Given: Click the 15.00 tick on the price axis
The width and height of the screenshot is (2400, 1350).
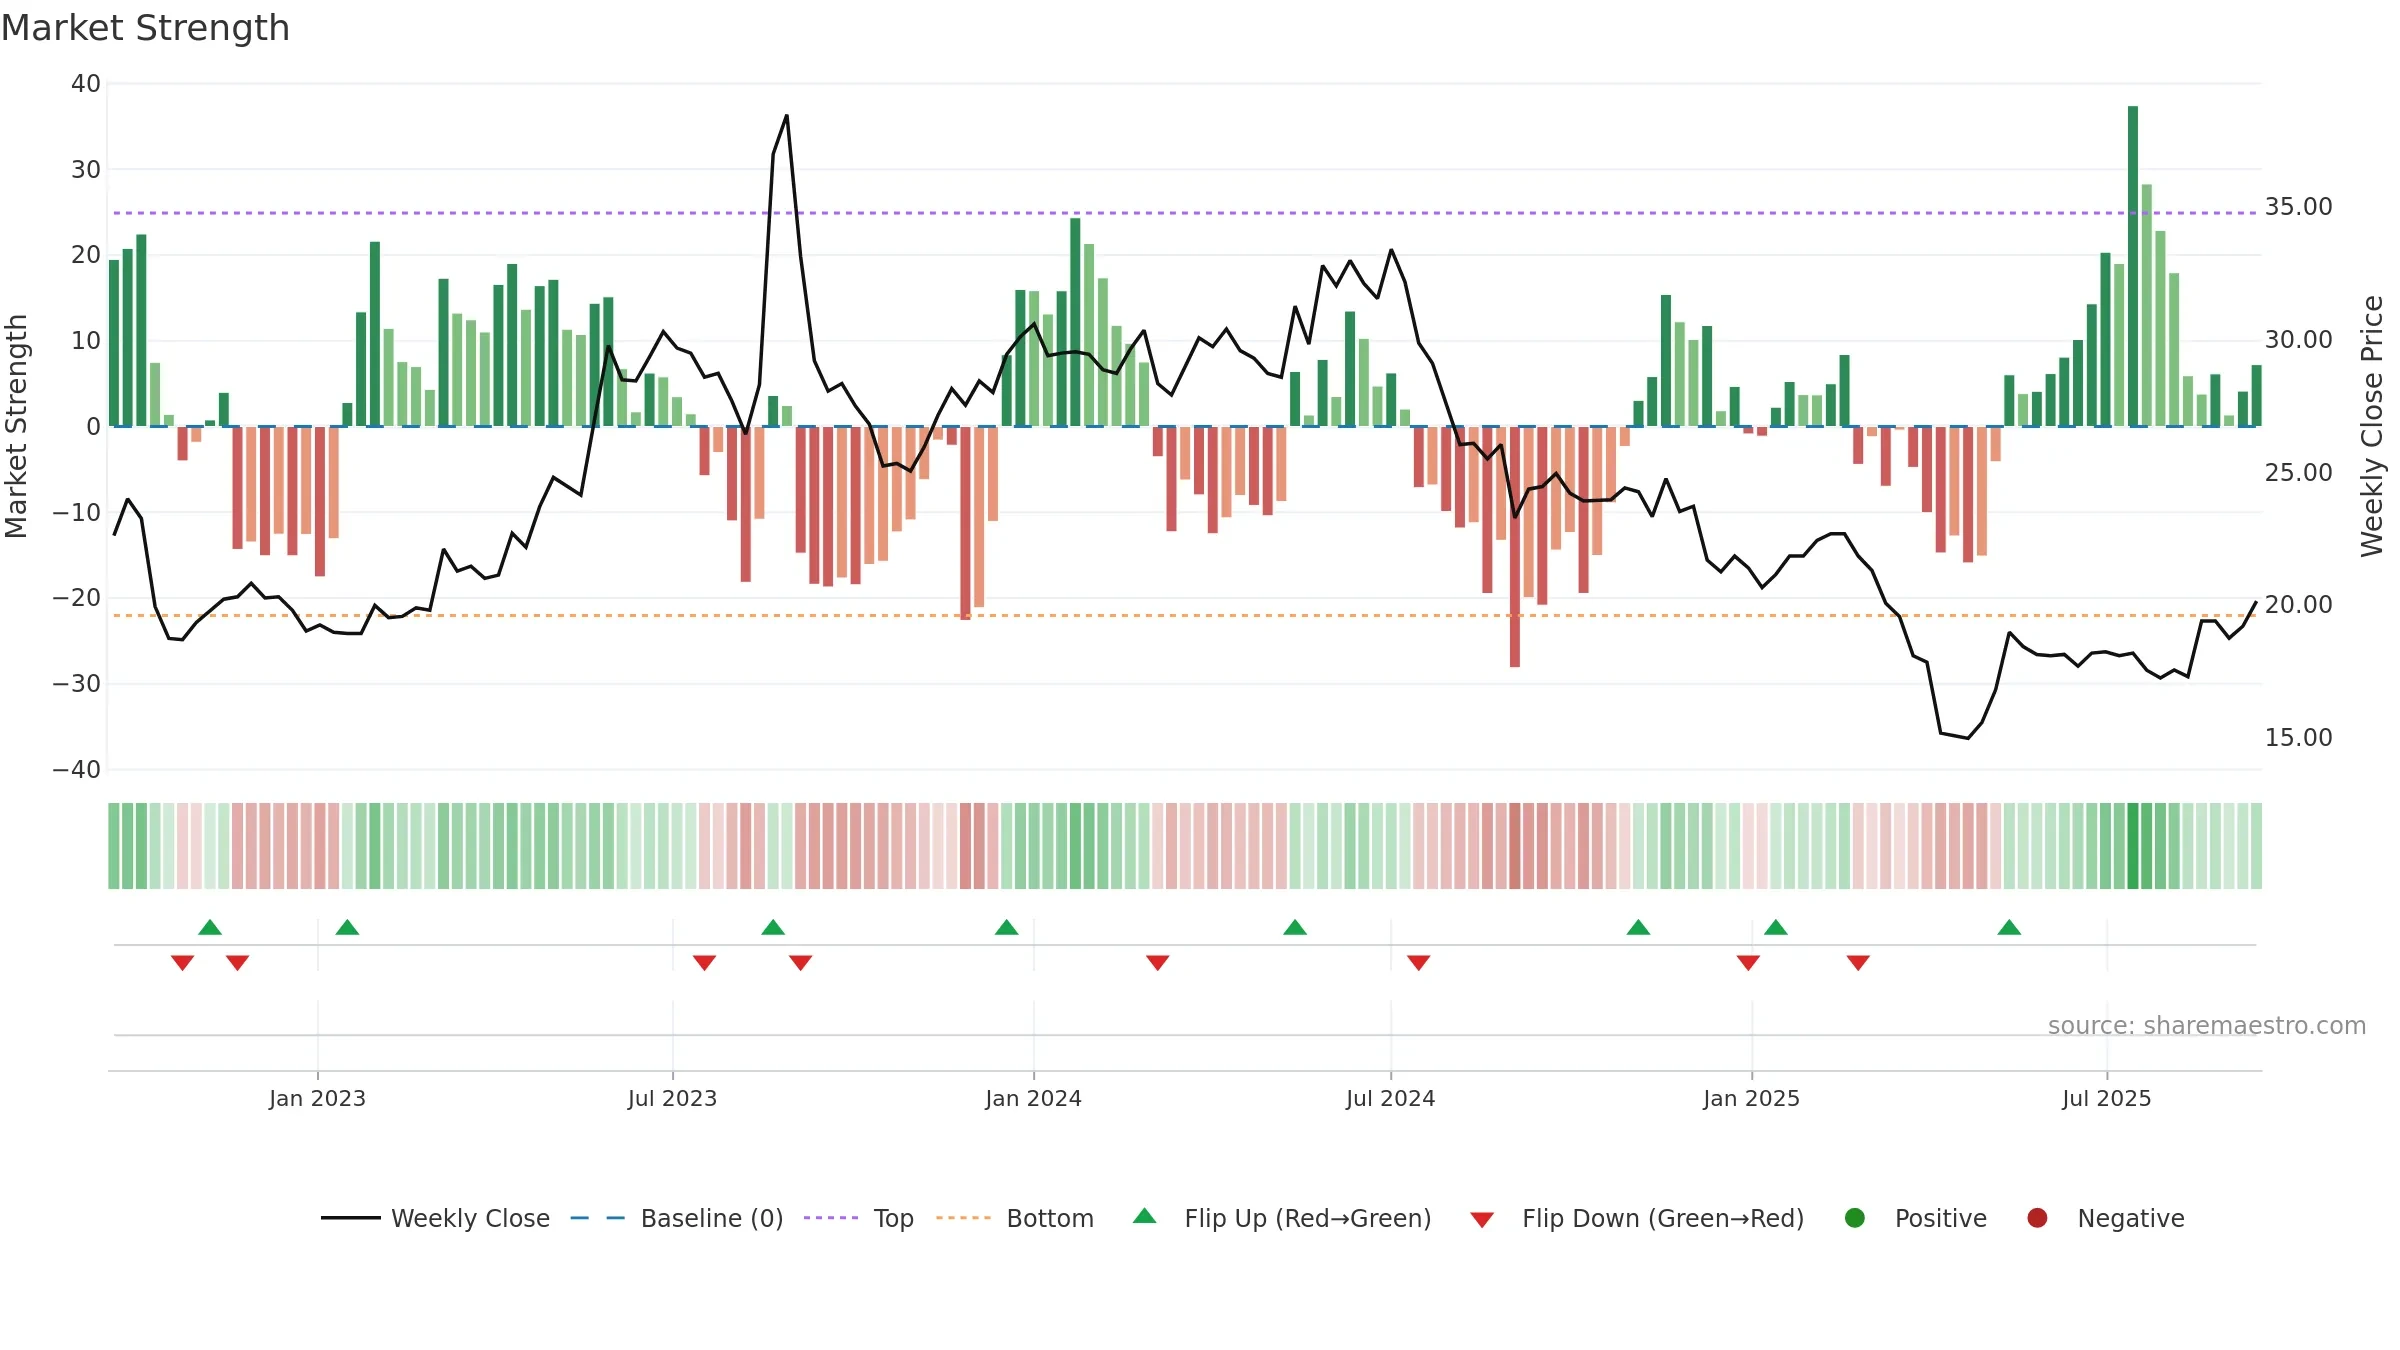Looking at the screenshot, I should click(2298, 738).
